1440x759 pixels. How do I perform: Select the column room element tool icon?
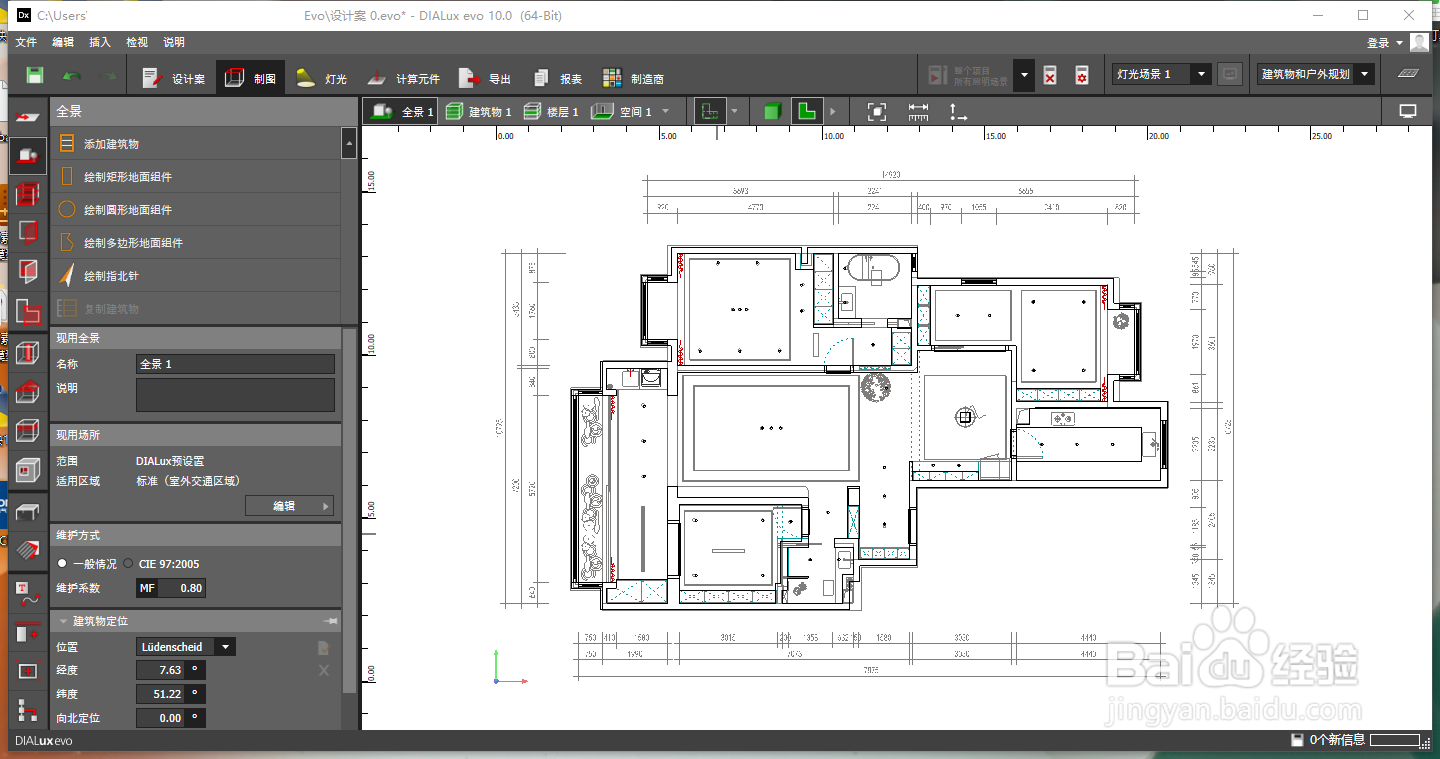click(x=28, y=352)
